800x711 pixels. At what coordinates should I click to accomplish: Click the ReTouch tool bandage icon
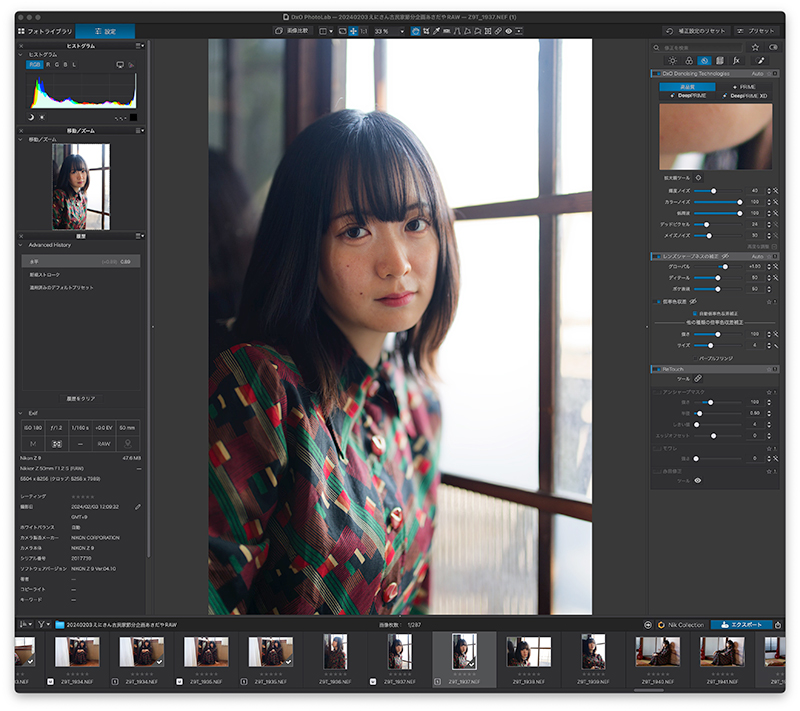point(698,379)
